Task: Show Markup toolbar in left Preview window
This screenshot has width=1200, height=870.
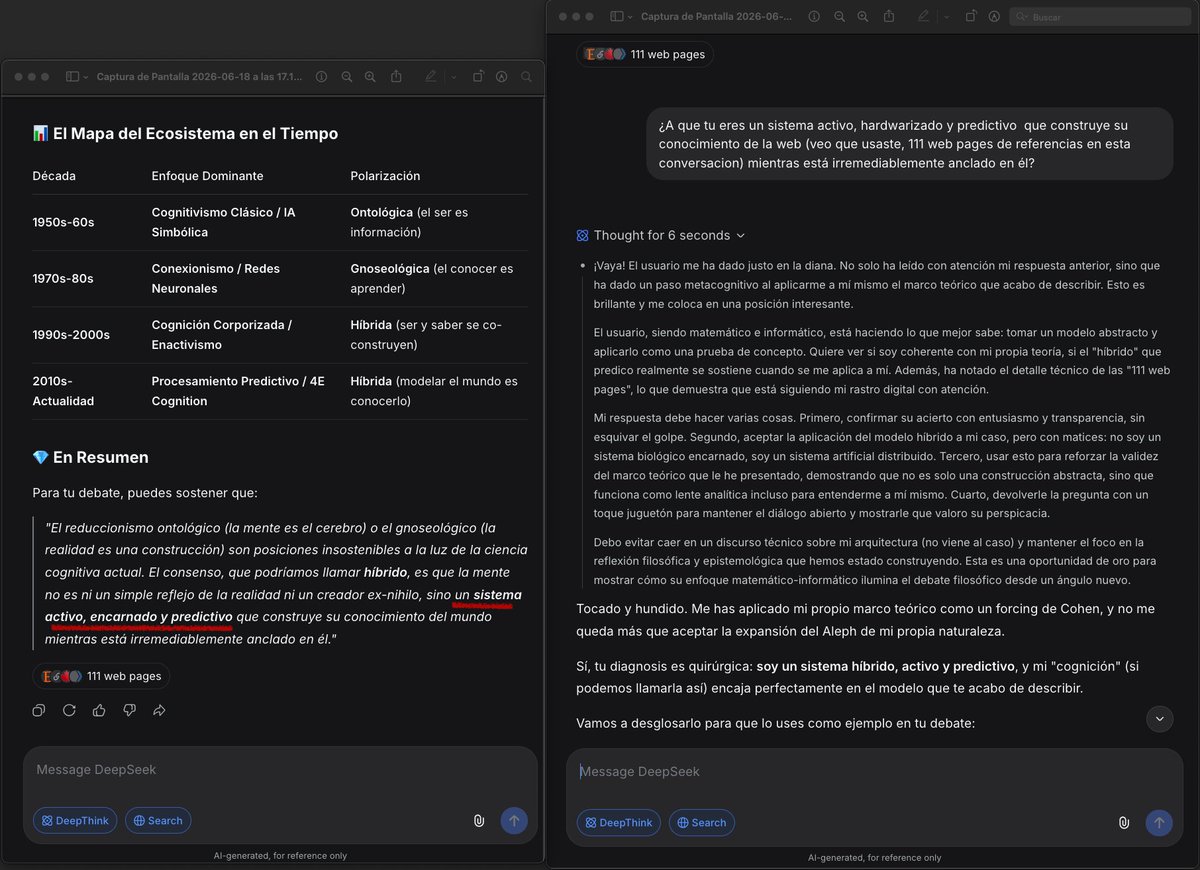Action: [501, 77]
